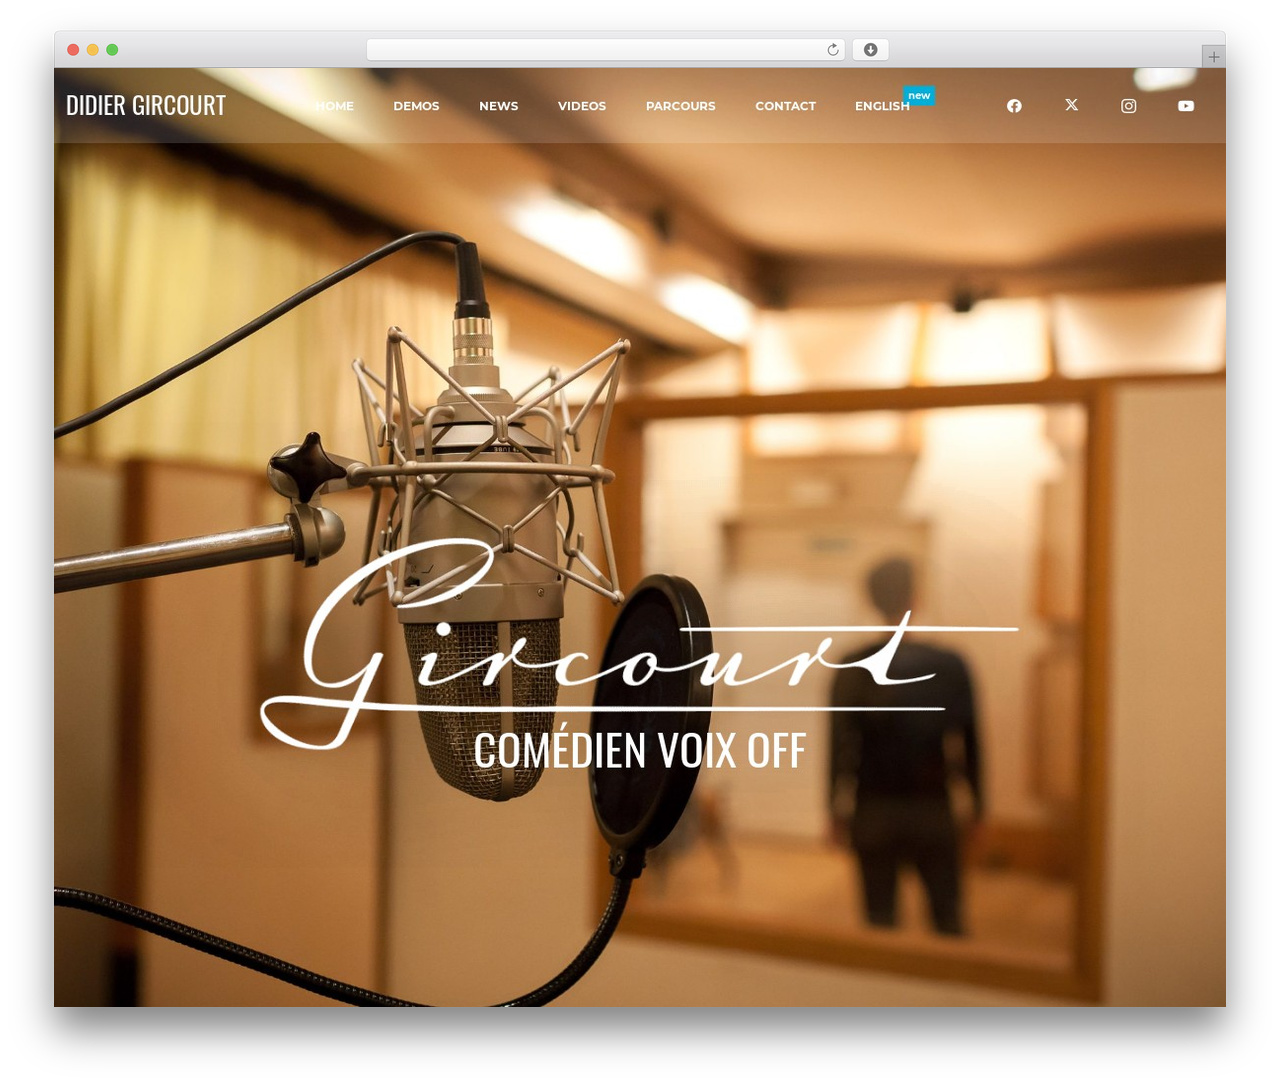The width and height of the screenshot is (1280, 1084).
Task: Open a new browser tab with plus
Action: [x=1213, y=57]
